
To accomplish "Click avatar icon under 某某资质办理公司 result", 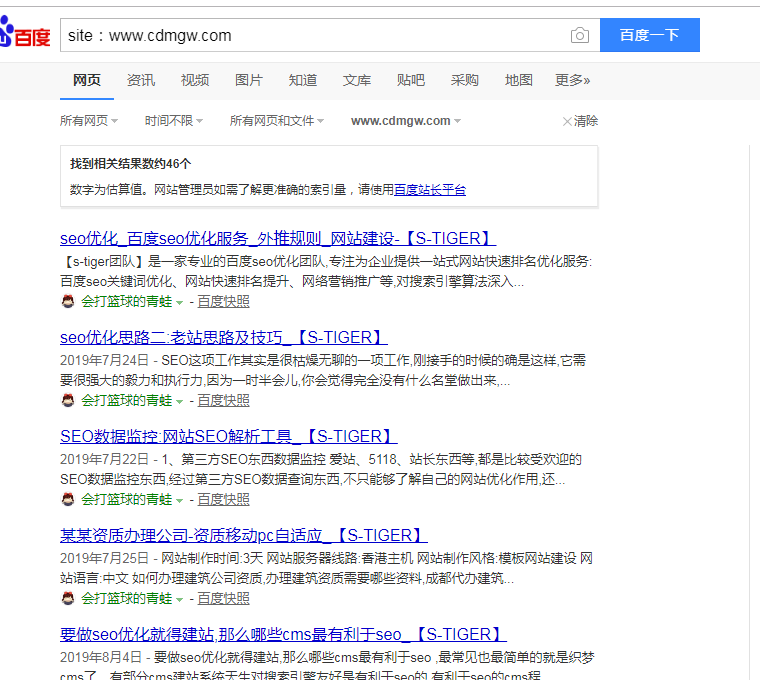I will [68, 599].
